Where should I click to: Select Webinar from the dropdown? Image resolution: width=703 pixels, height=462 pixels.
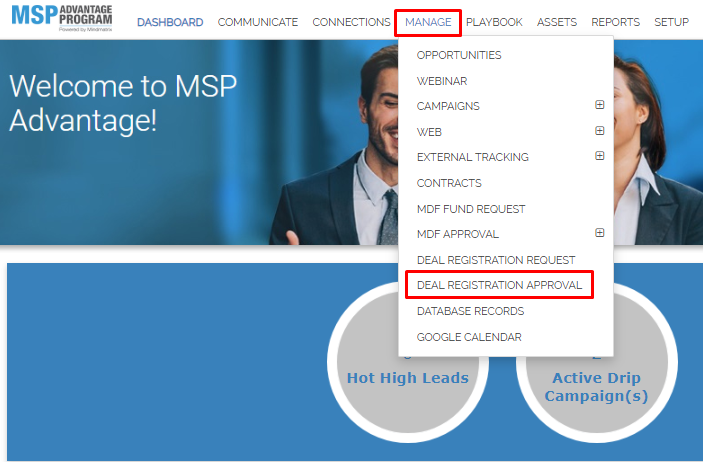(442, 81)
